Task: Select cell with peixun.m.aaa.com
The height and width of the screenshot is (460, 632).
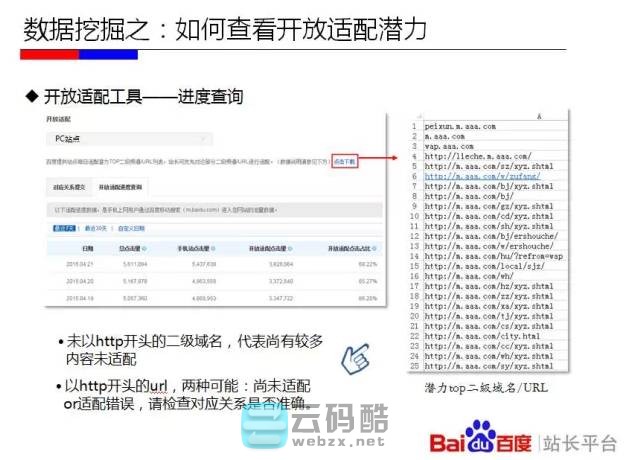Action: click(x=460, y=127)
